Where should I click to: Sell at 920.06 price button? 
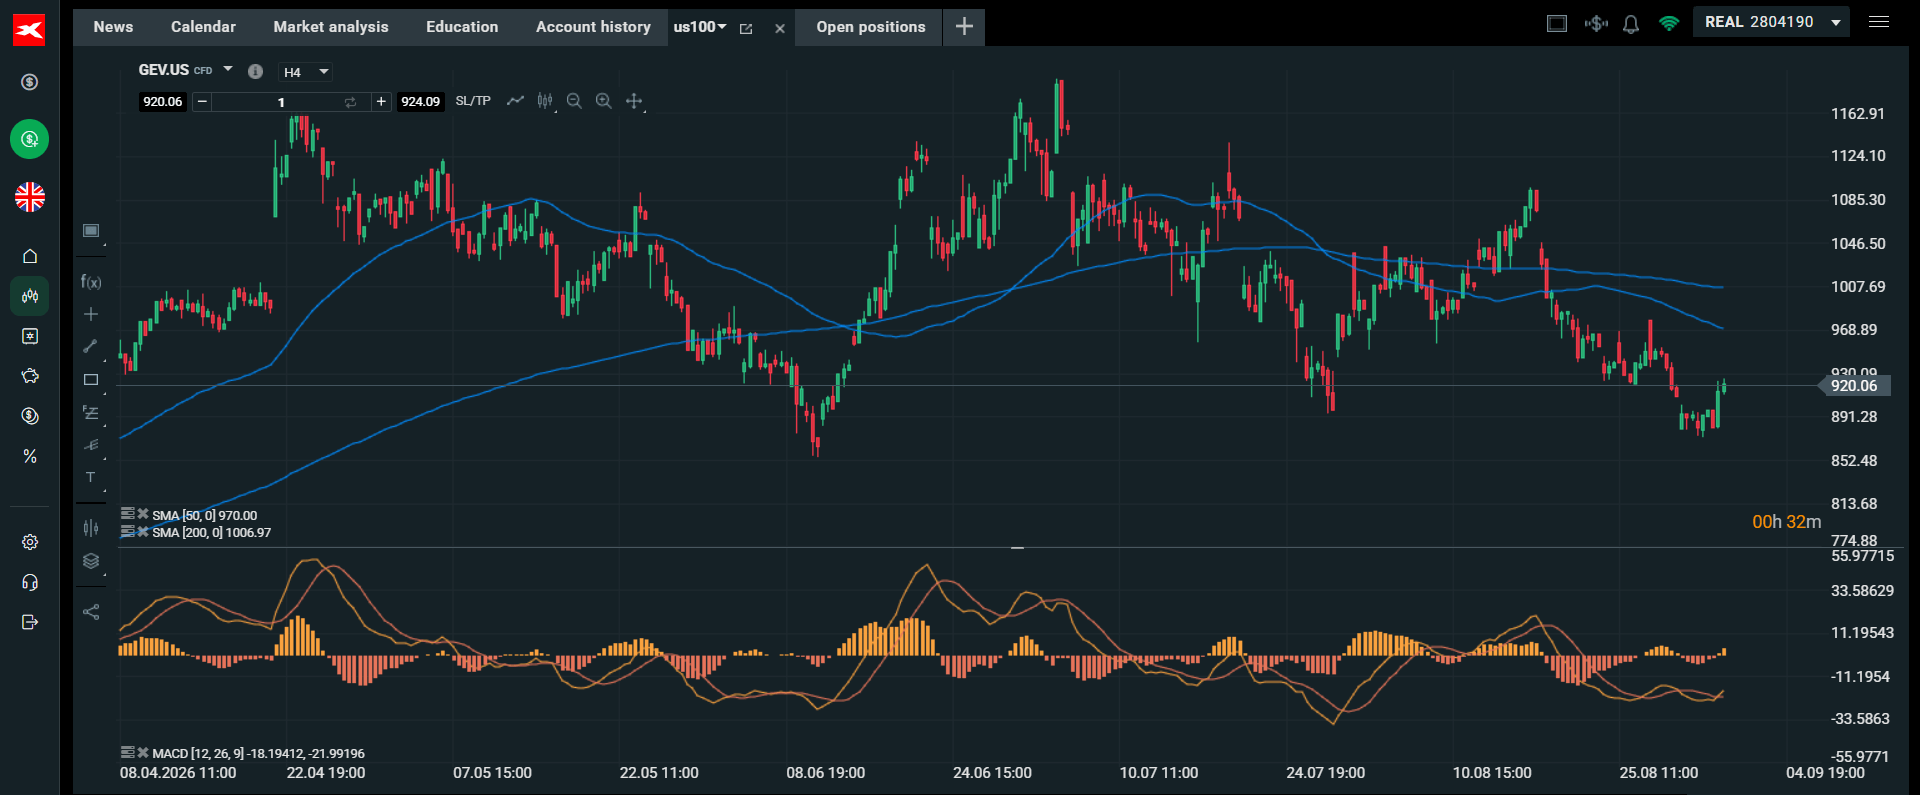(x=162, y=101)
